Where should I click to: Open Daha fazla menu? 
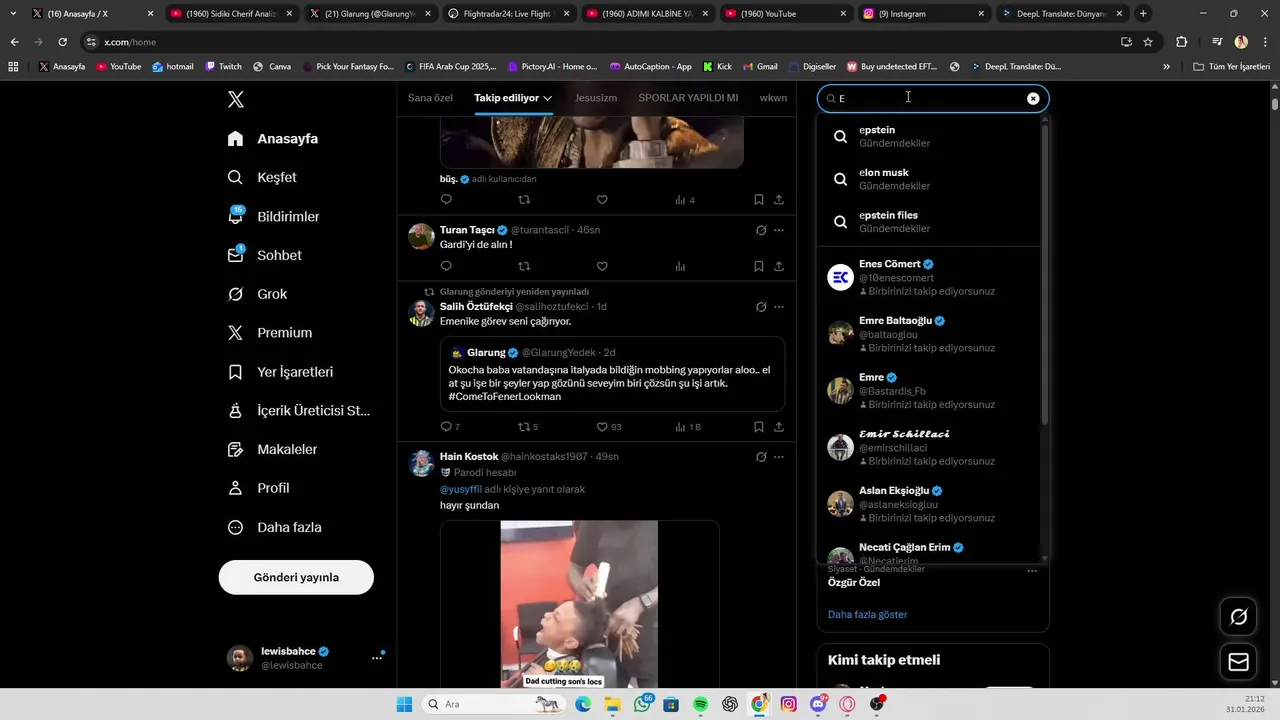coord(274,527)
